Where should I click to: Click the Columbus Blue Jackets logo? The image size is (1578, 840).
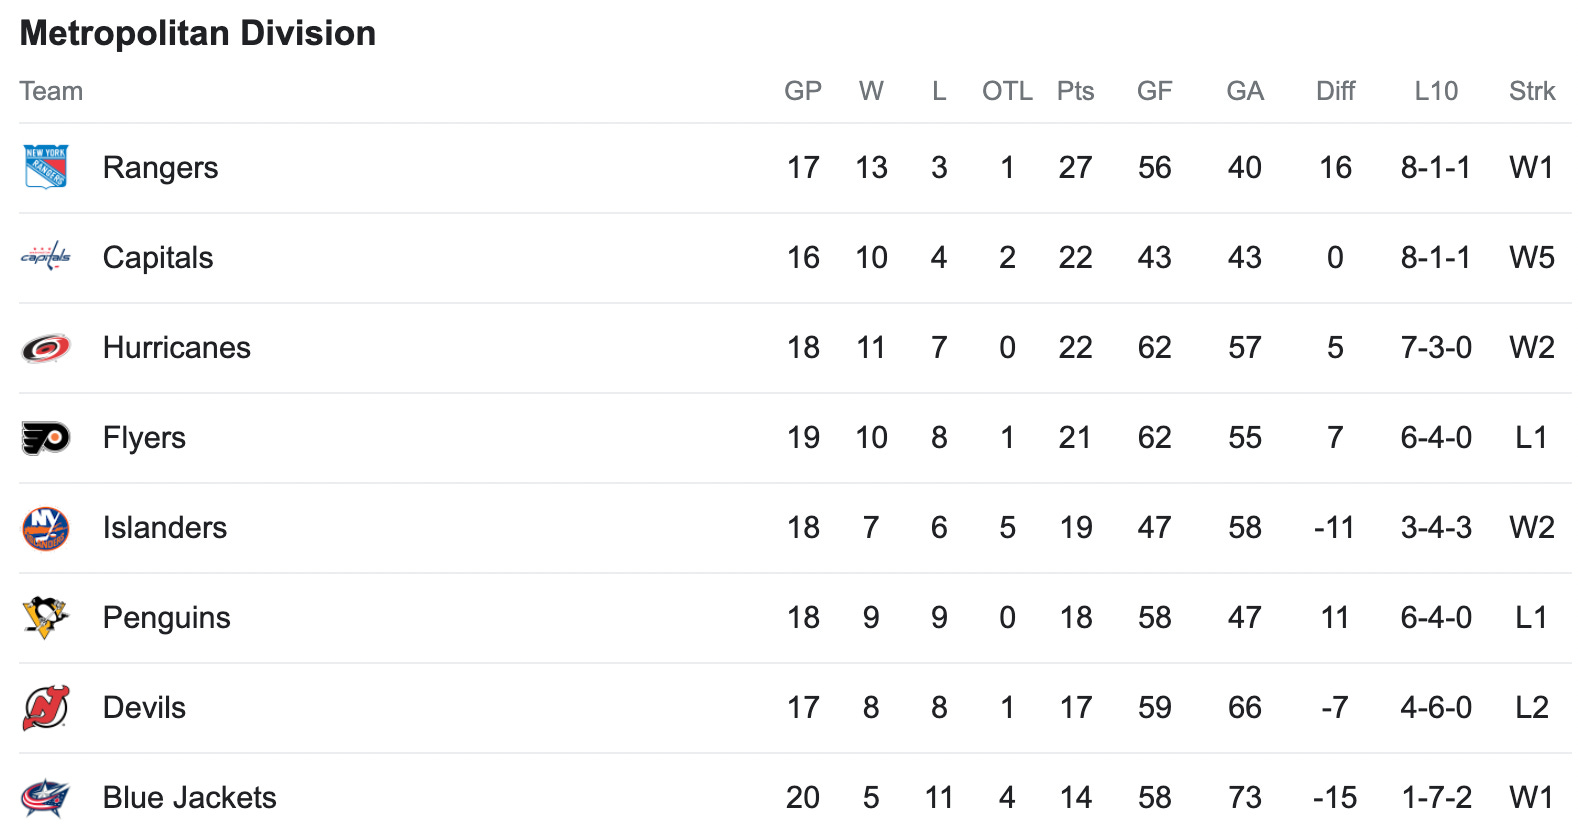coord(46,797)
